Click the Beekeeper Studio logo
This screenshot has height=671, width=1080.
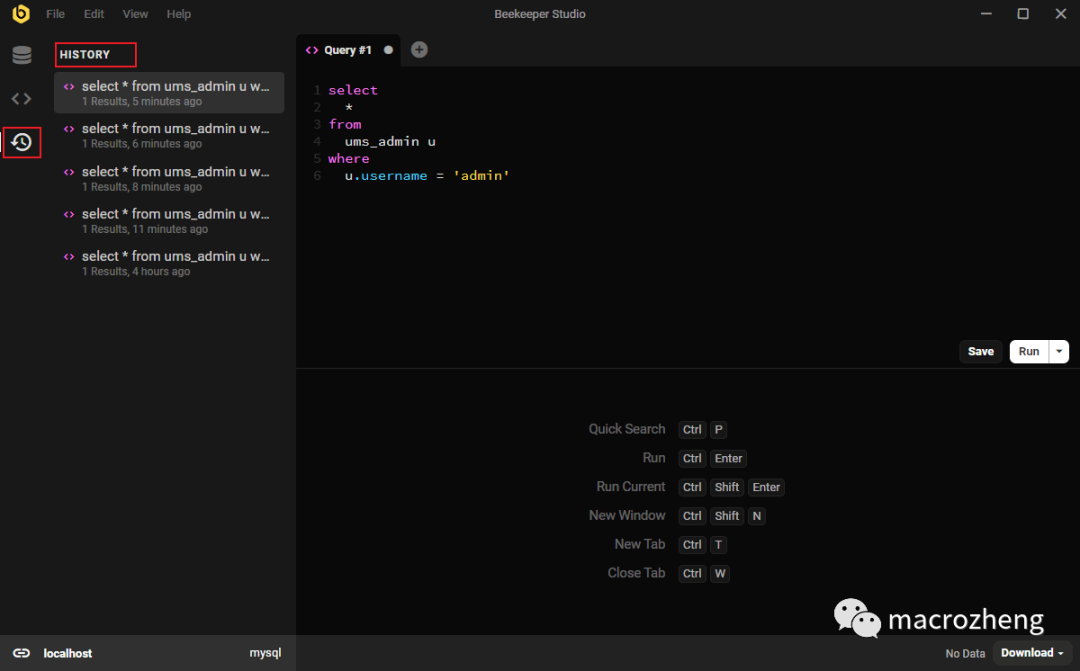(x=21, y=14)
